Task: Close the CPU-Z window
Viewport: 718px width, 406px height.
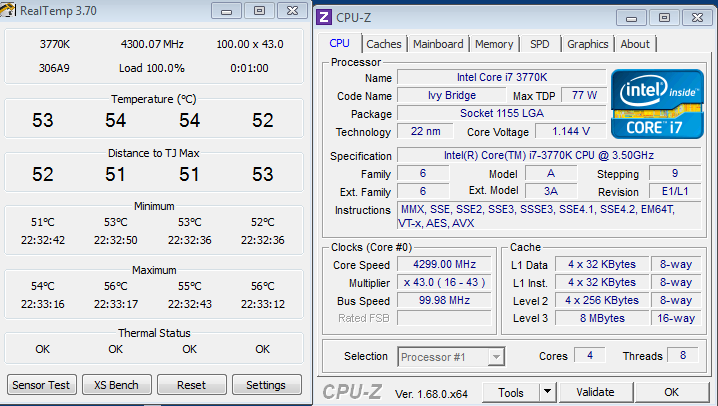Action: pyautogui.click(x=697, y=18)
